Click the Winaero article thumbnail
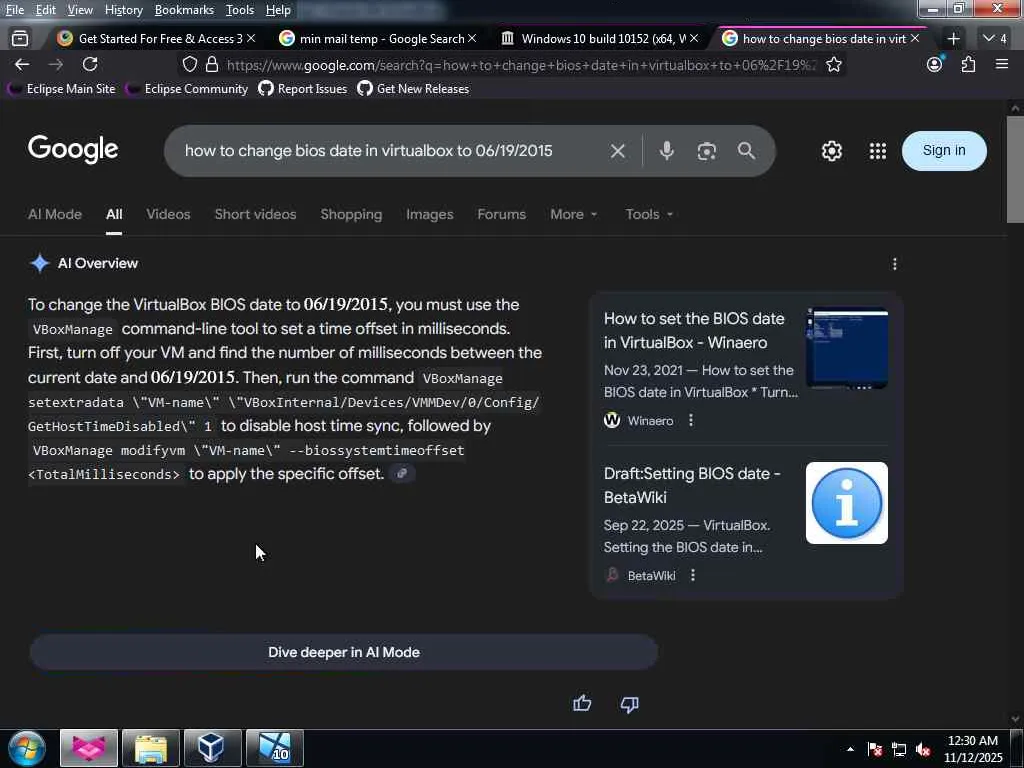The width and height of the screenshot is (1024, 768). coord(846,348)
